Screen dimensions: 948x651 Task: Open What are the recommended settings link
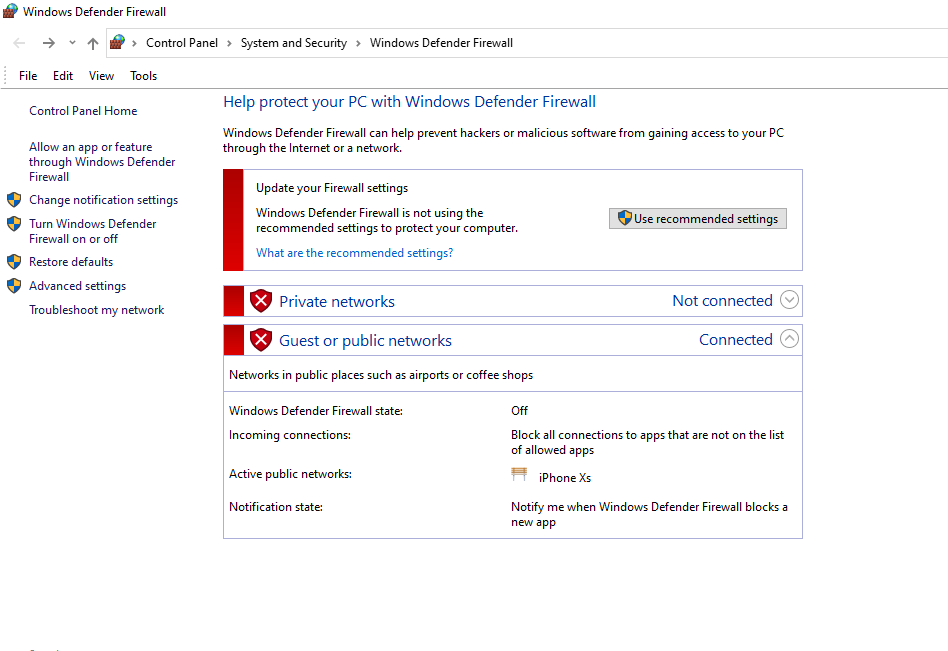354,253
